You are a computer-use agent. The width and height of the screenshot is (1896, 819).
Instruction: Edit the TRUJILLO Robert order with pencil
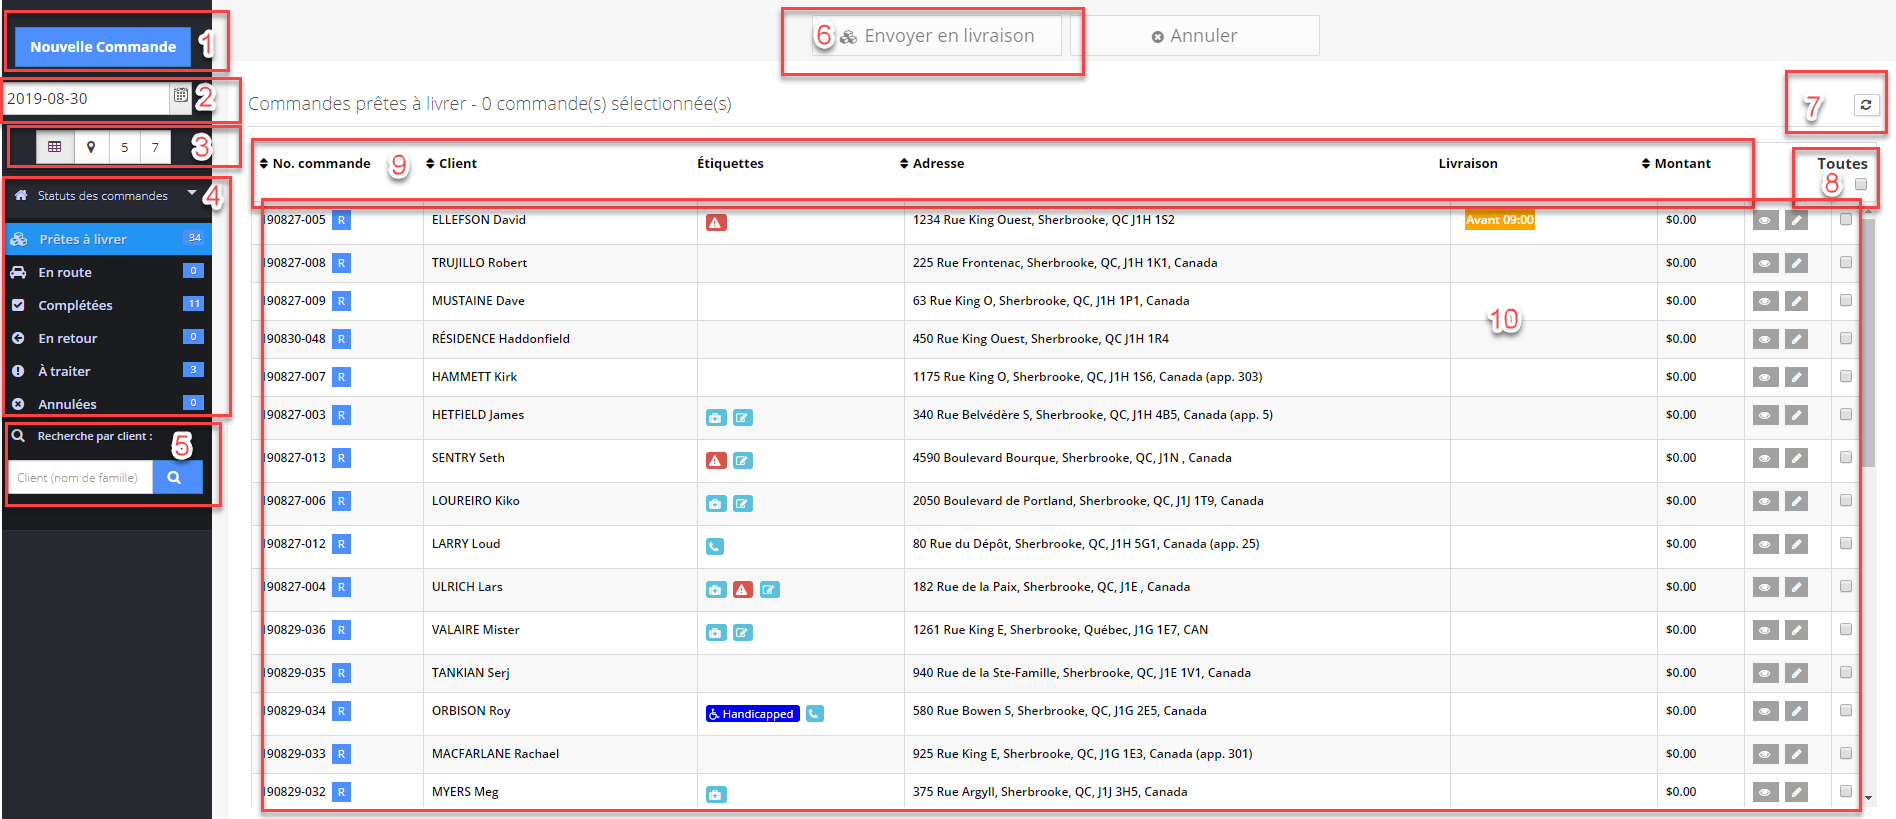point(1797,263)
